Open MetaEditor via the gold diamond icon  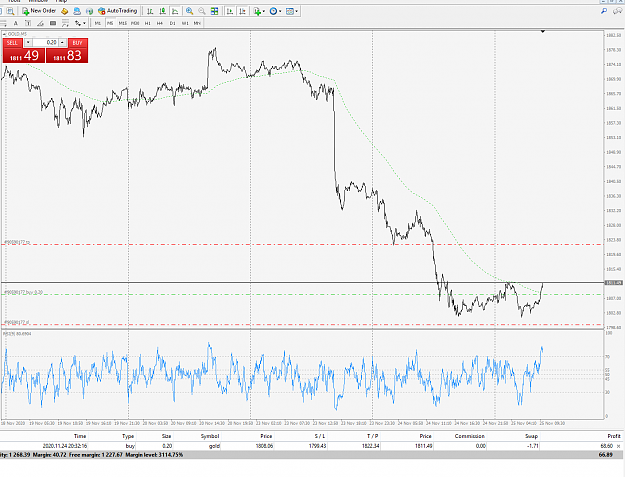point(65,11)
